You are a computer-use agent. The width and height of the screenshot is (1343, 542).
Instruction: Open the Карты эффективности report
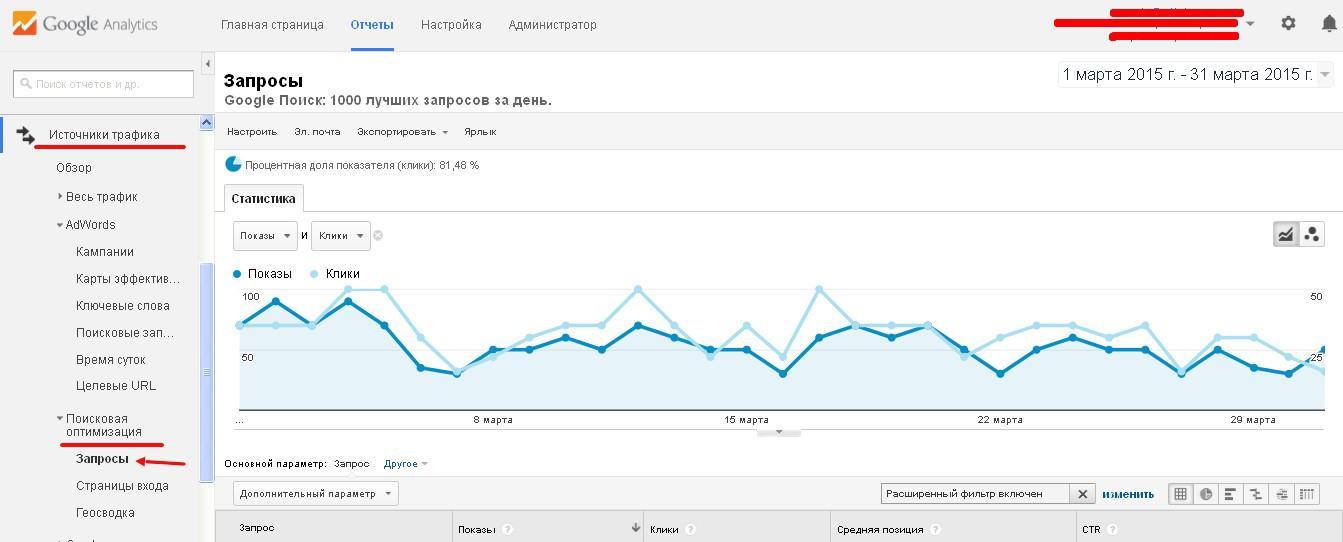(128, 279)
